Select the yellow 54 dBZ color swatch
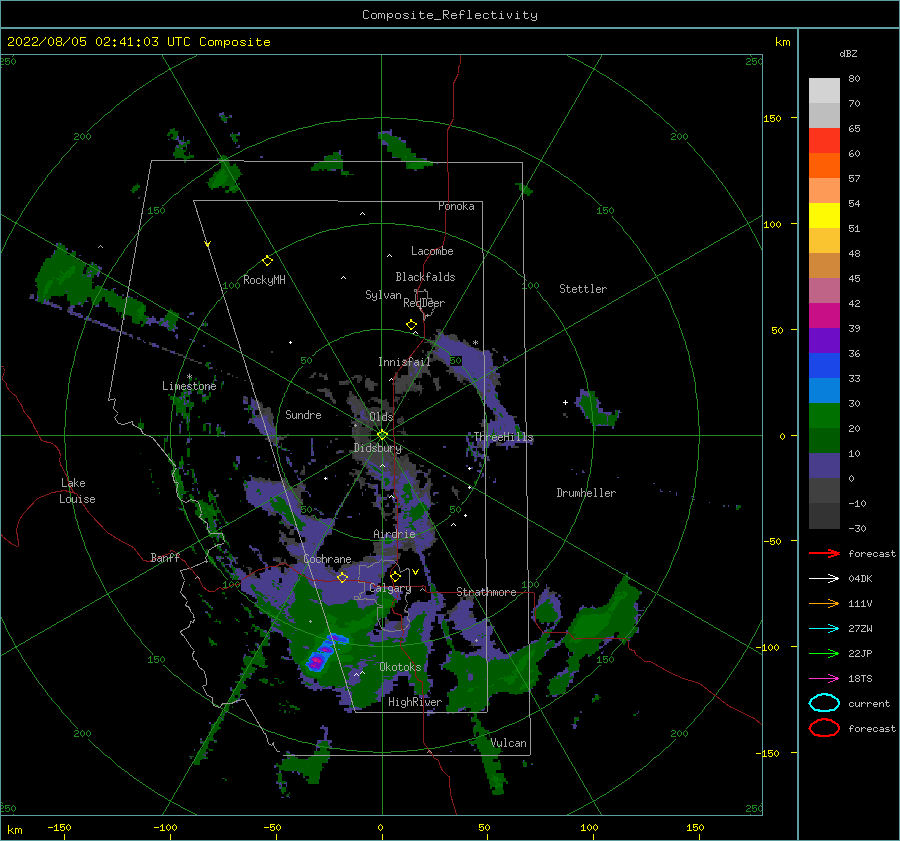 pyautogui.click(x=824, y=215)
